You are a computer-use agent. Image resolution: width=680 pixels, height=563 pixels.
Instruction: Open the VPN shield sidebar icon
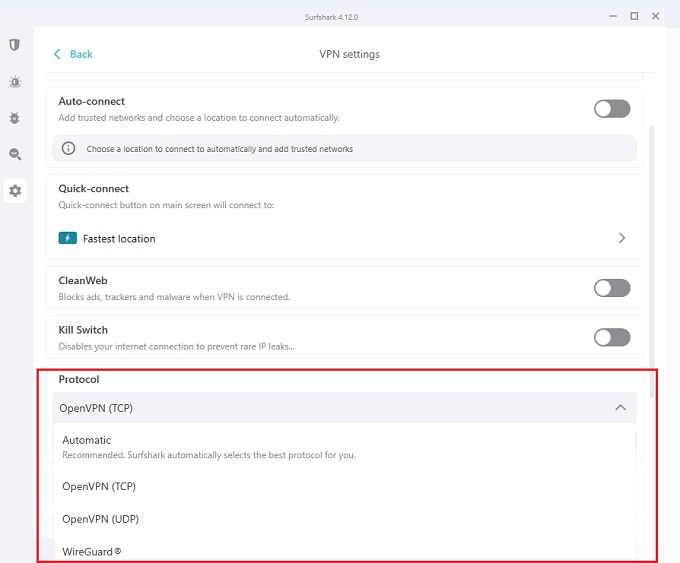(15, 45)
